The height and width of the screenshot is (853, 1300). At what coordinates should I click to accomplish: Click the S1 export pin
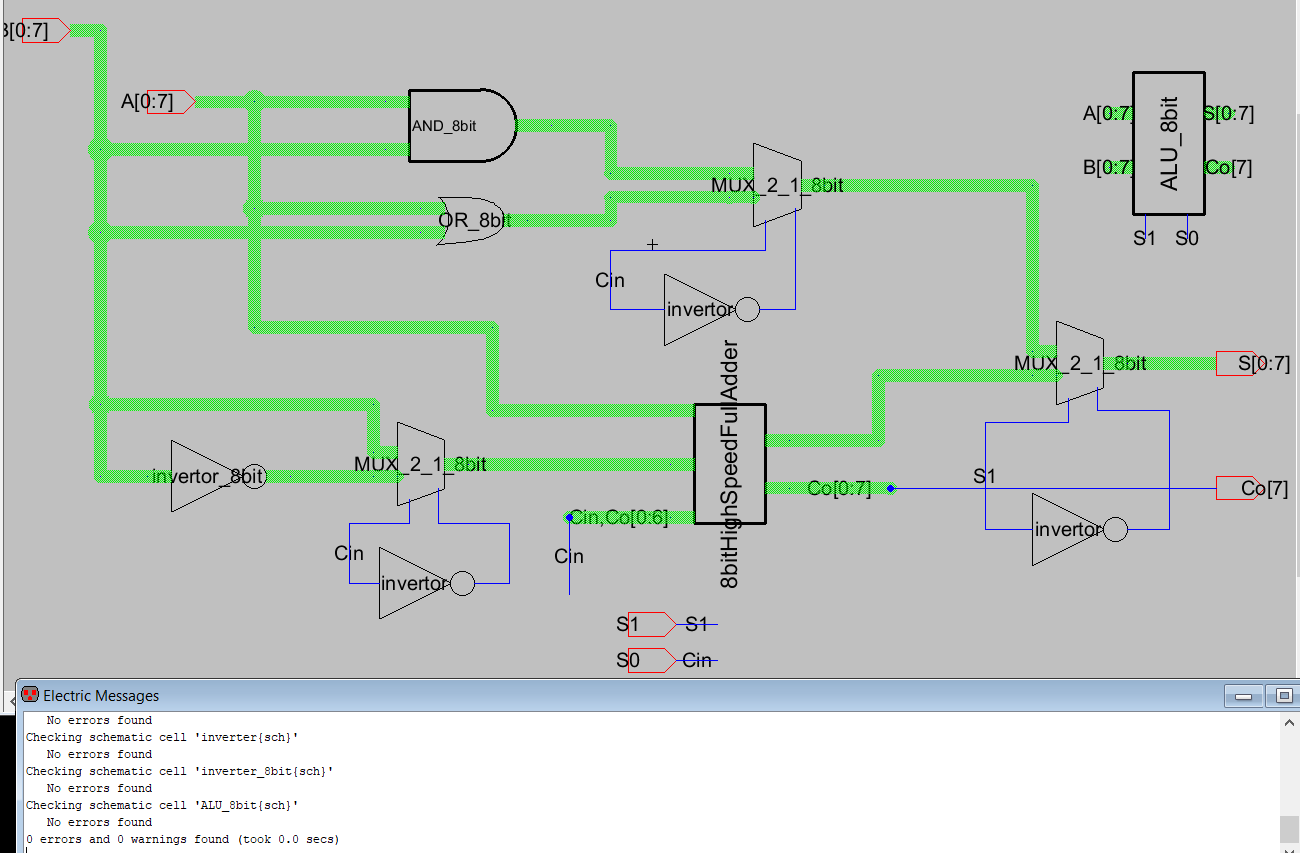(x=651, y=625)
